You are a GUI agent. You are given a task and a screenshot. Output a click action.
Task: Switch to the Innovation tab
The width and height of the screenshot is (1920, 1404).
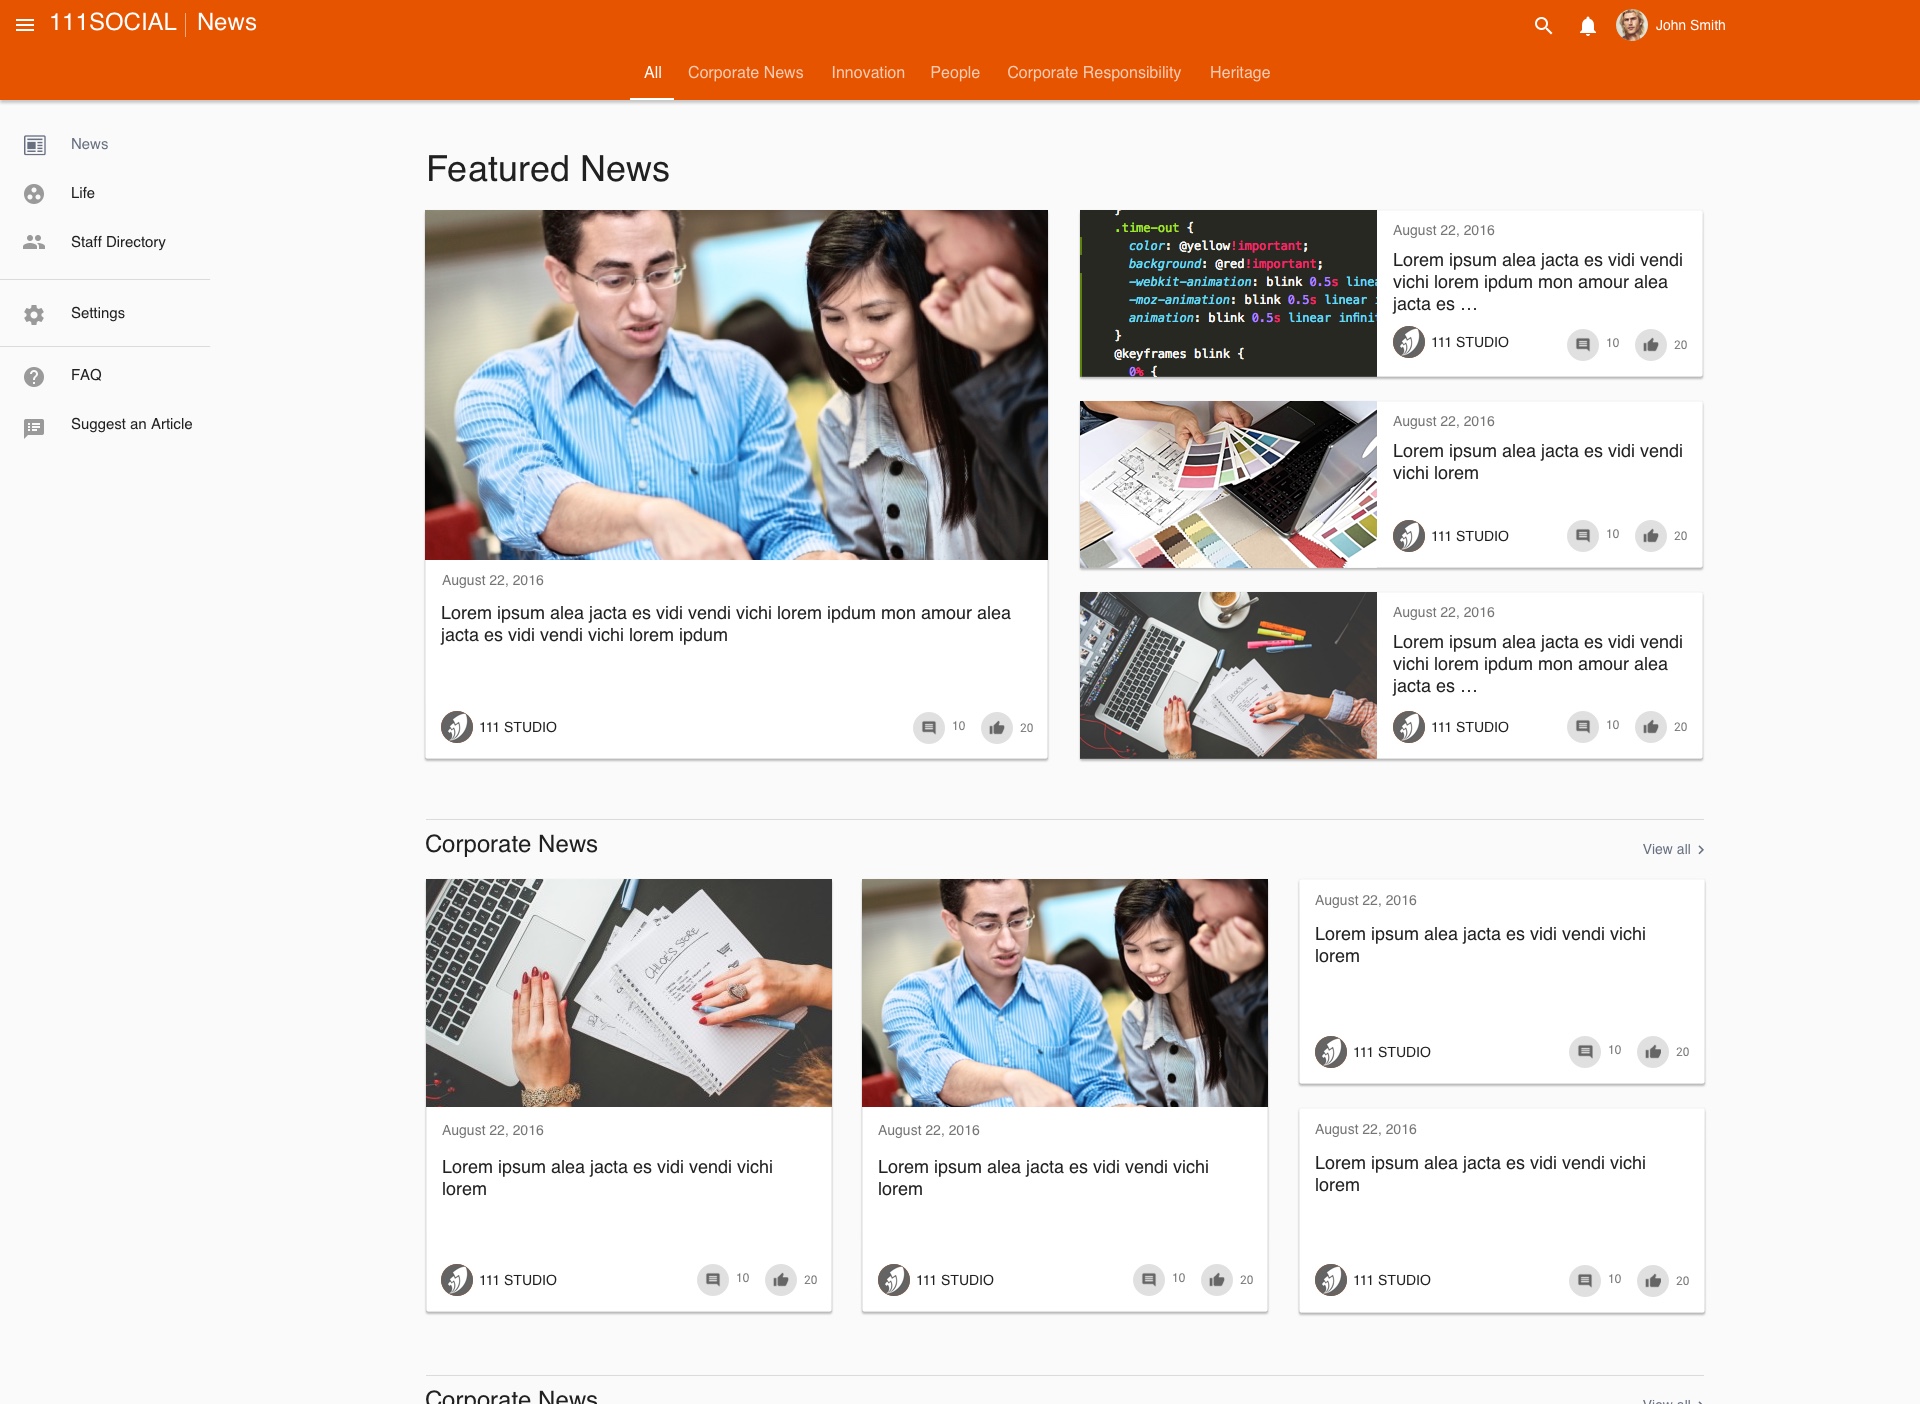tap(868, 73)
